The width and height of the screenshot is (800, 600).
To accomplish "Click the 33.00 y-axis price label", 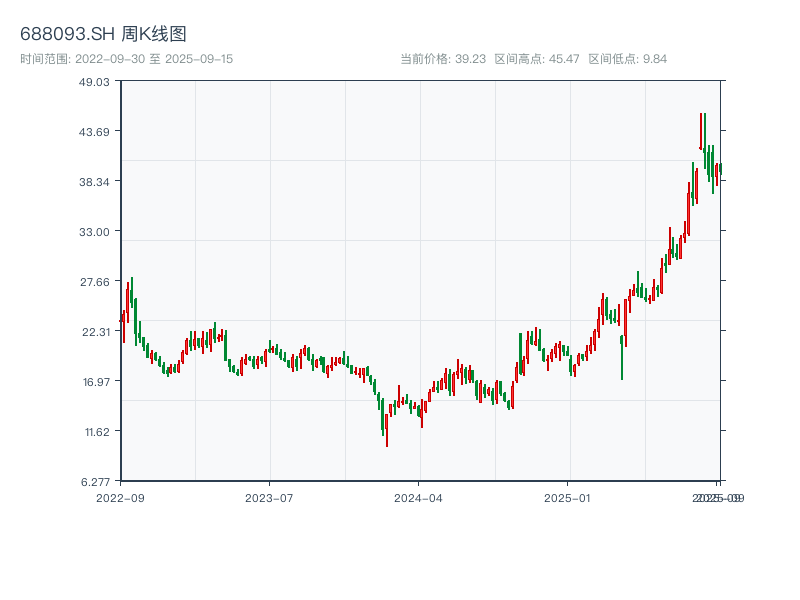I will click(96, 231).
